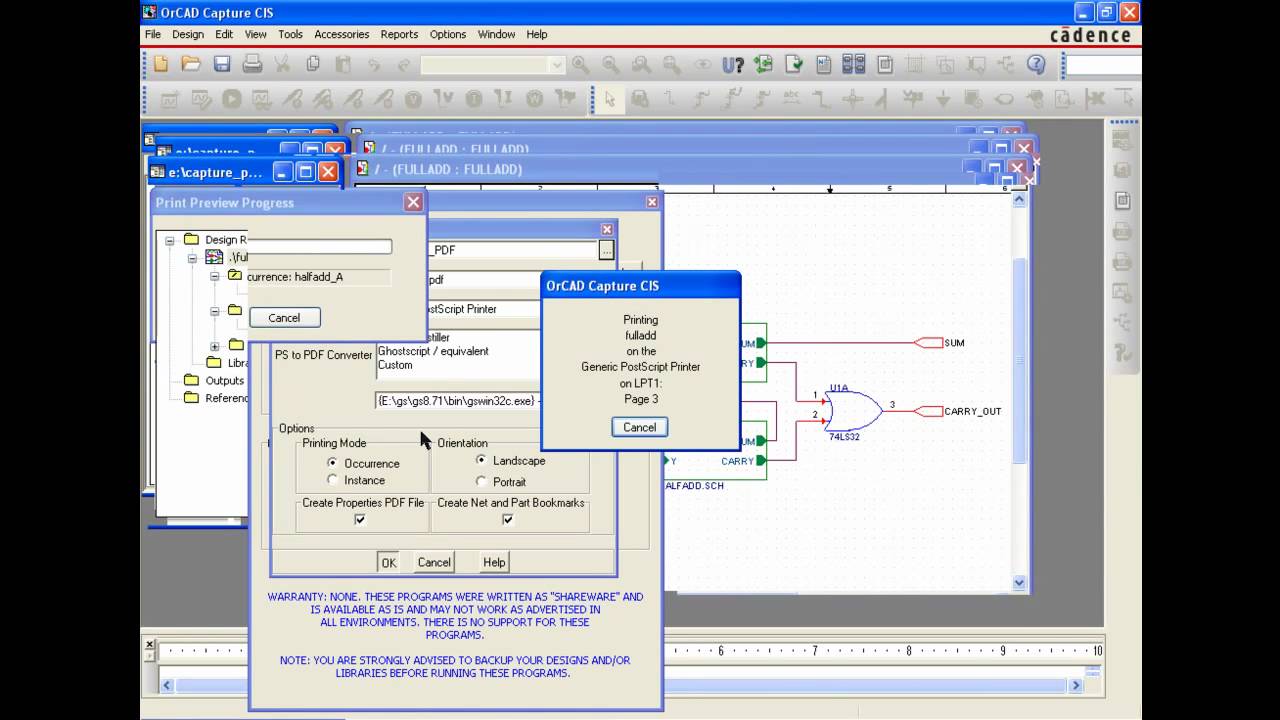The image size is (1280, 720).
Task: Open the Tools menu
Action: [x=290, y=34]
